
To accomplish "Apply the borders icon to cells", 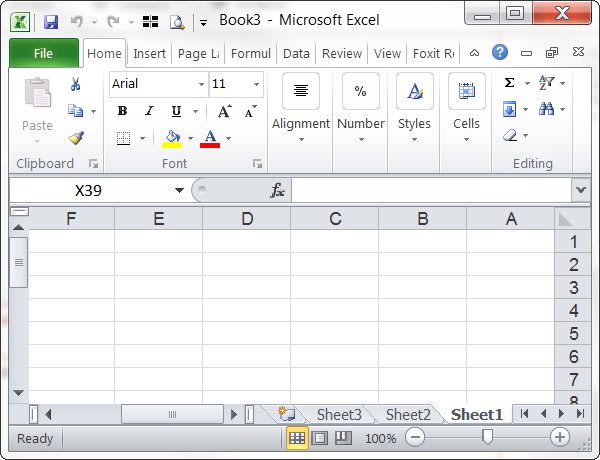I will (x=123, y=138).
